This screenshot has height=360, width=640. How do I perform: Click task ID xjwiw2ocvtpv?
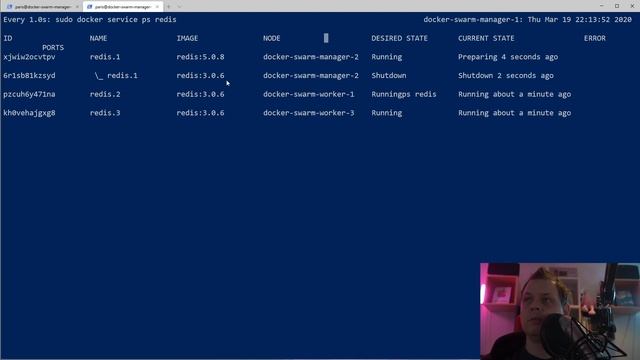(29, 57)
